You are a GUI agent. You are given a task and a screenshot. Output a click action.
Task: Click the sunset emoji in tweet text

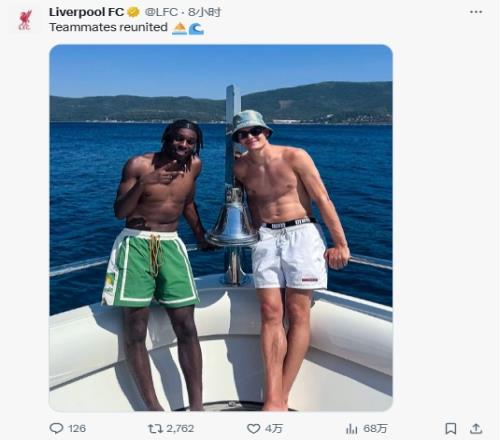pyautogui.click(x=179, y=29)
